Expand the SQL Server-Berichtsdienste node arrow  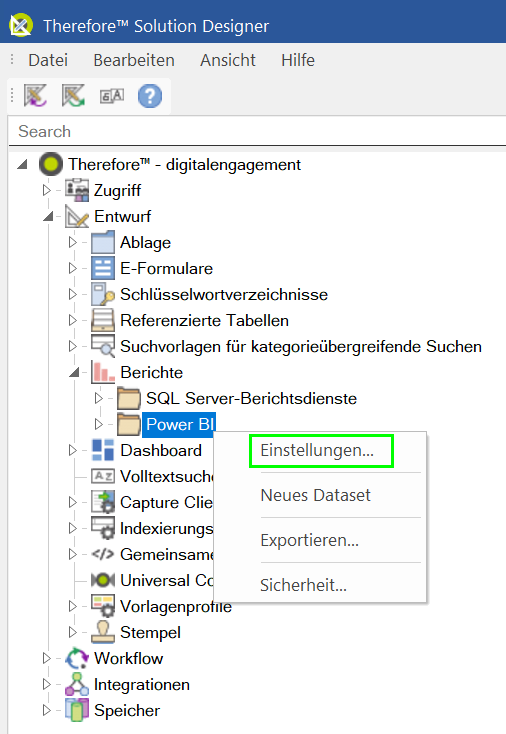click(x=98, y=398)
